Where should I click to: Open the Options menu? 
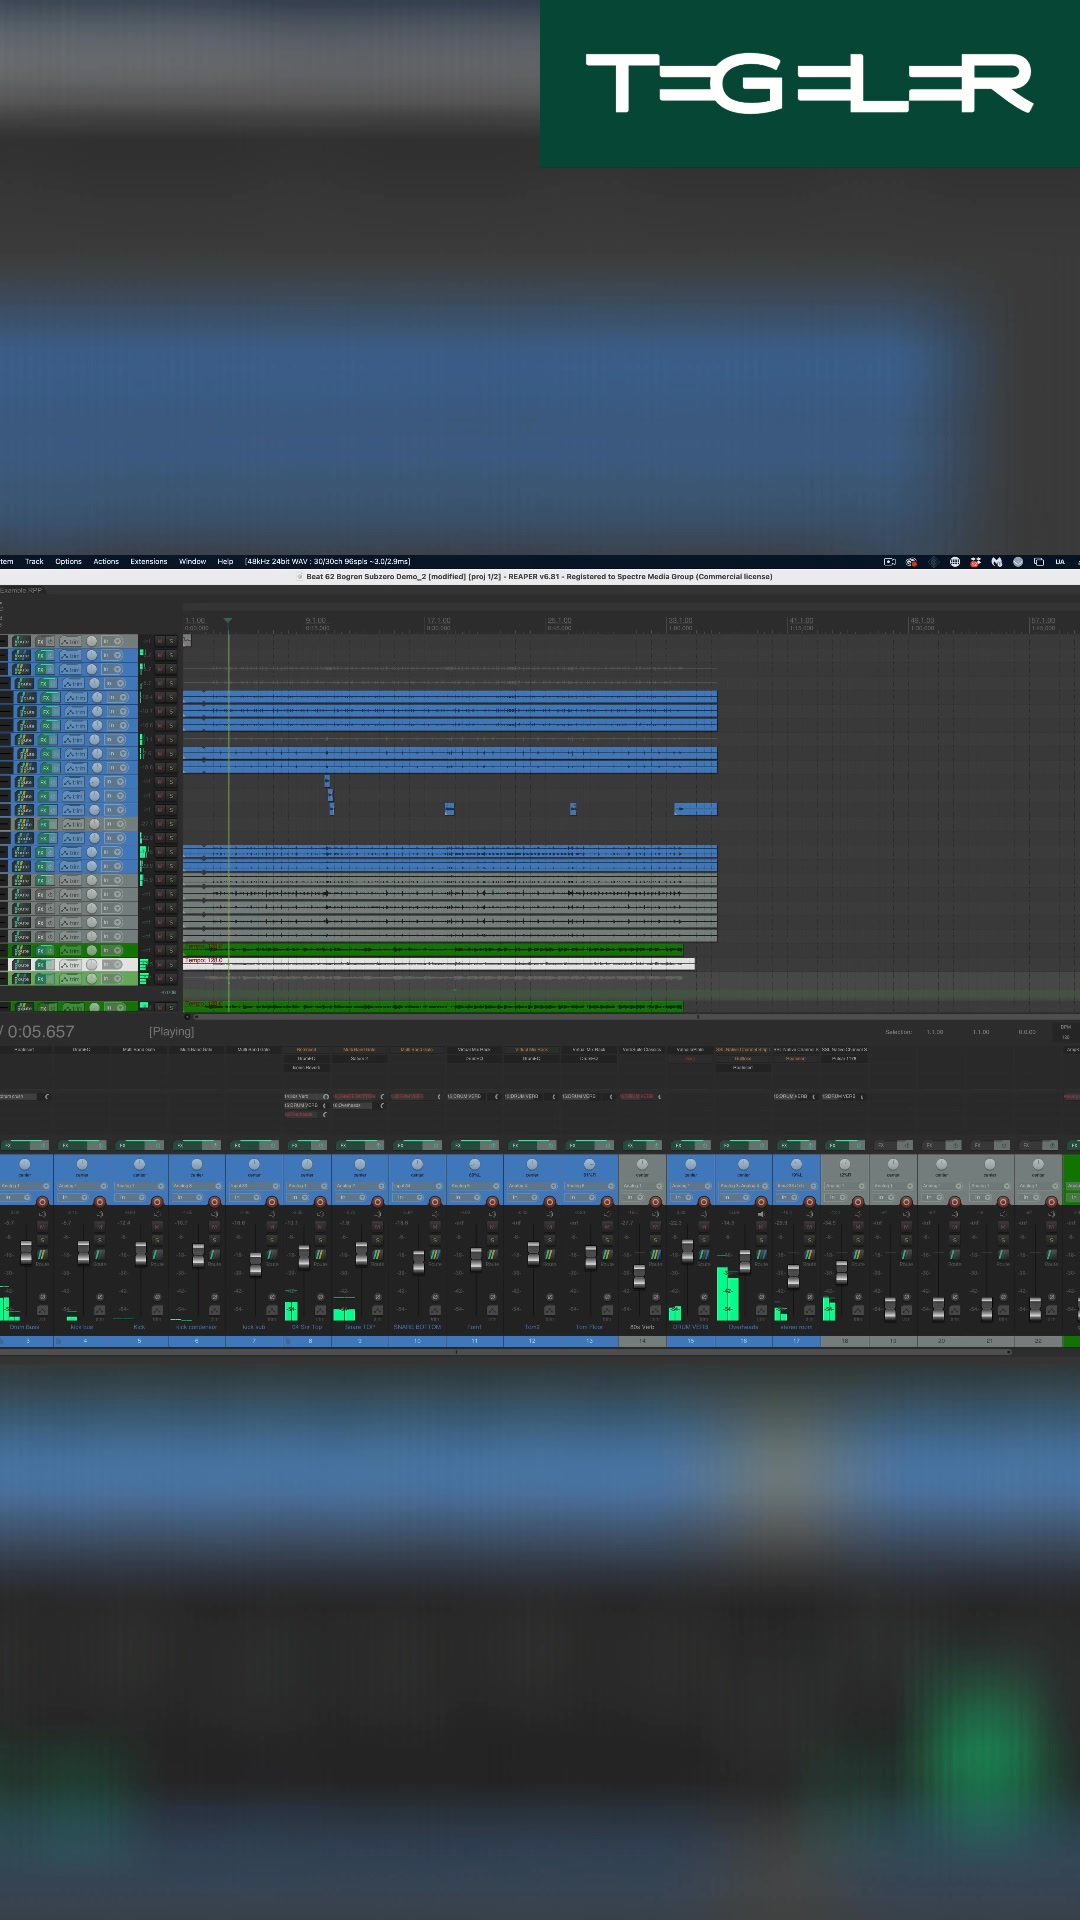coord(68,562)
